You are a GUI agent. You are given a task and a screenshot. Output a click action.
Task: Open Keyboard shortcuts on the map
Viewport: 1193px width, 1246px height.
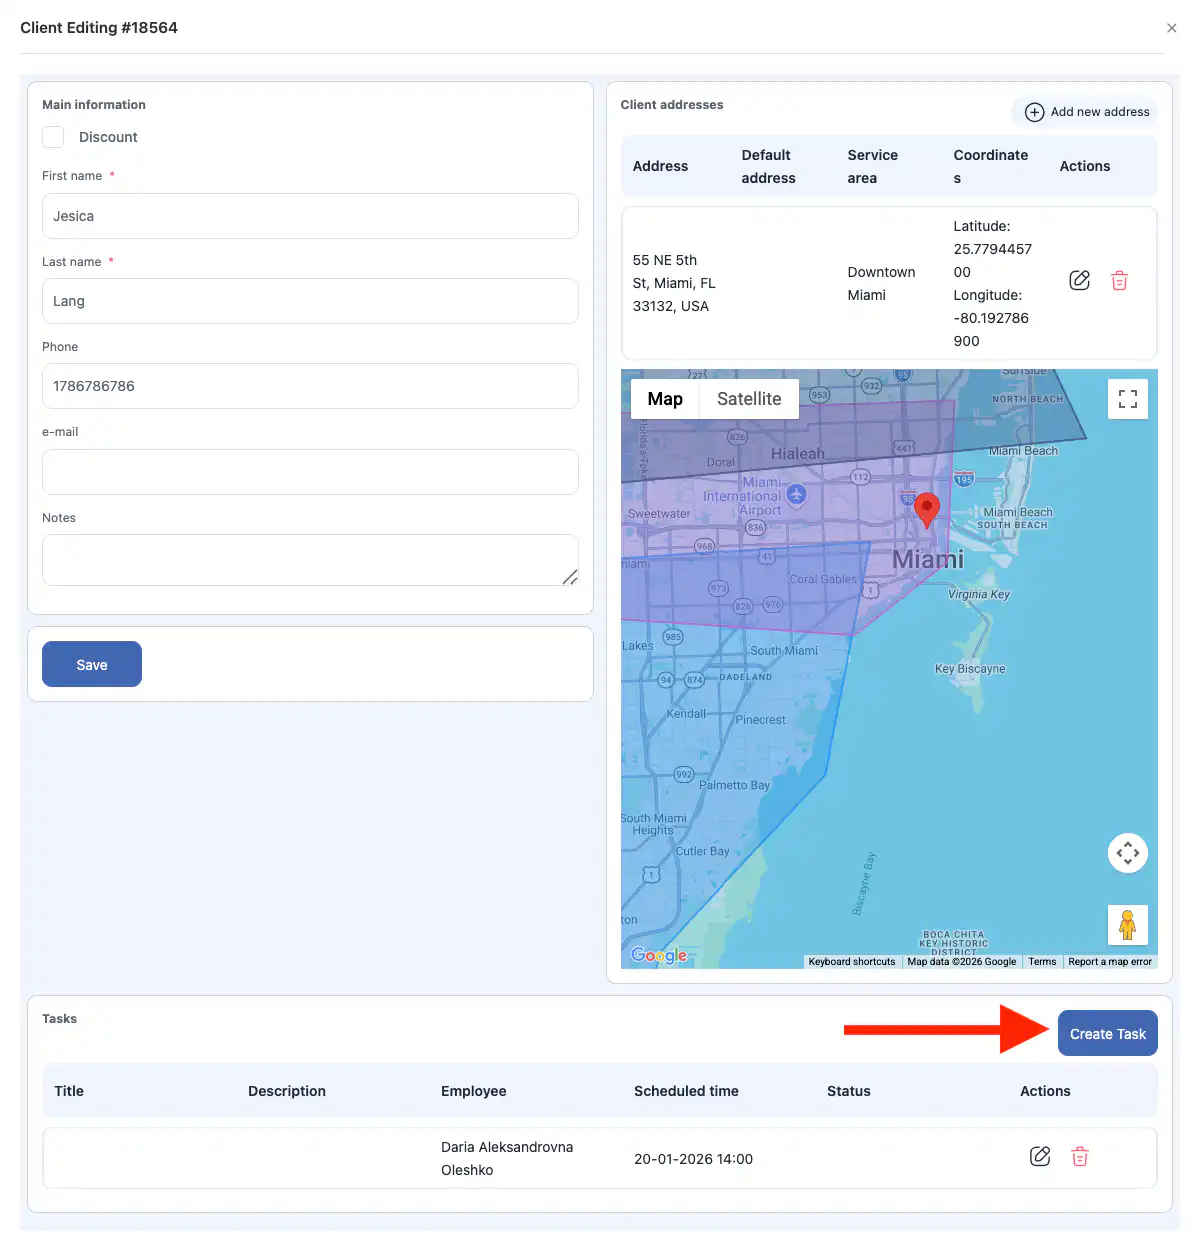coord(852,962)
